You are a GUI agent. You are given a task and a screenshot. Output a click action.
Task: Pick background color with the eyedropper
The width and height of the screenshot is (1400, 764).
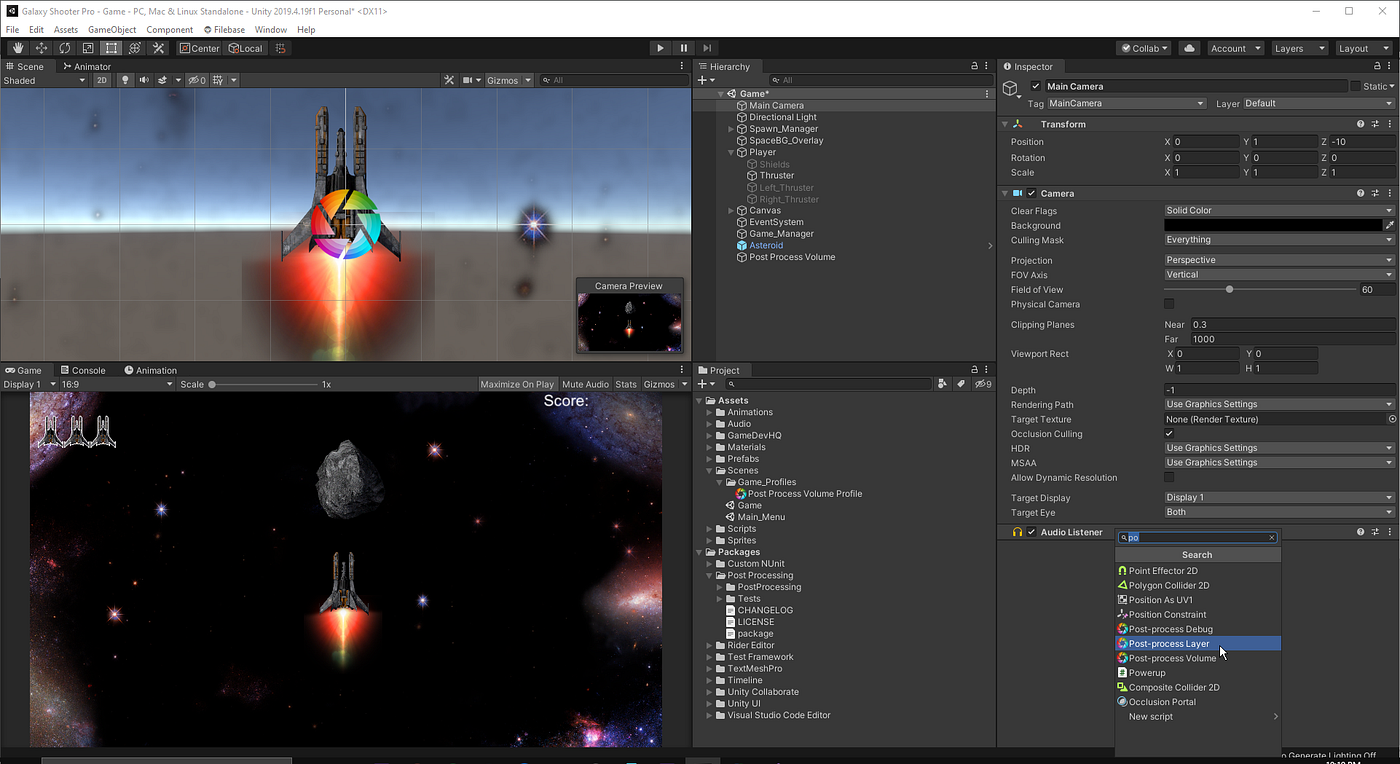pyautogui.click(x=1389, y=225)
